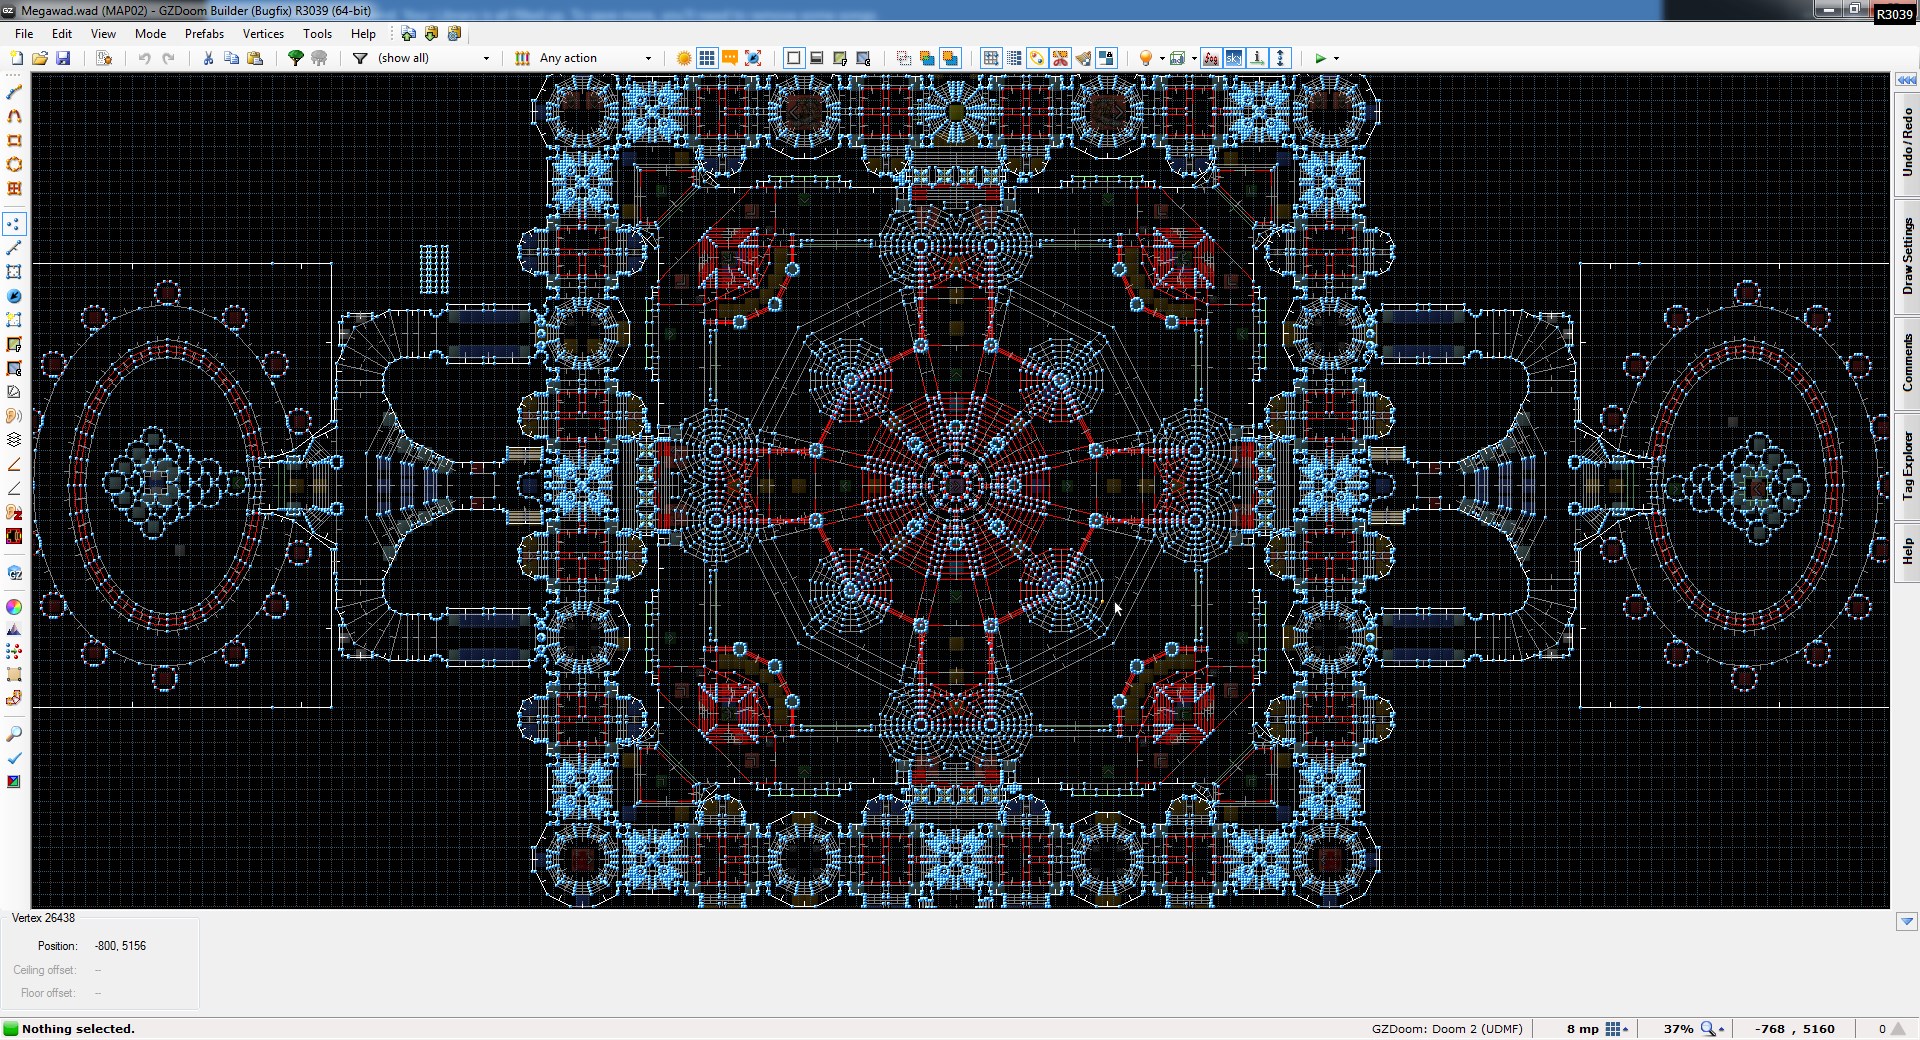Toggle the grid rendering button
The height and width of the screenshot is (1040, 1920).
[707, 58]
